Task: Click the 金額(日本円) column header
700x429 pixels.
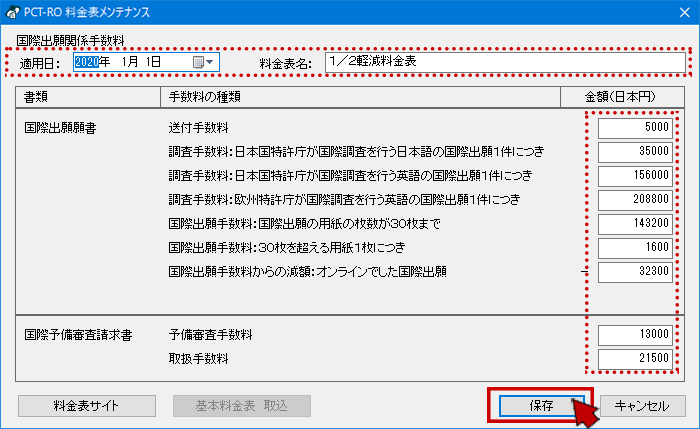Action: pos(620,97)
